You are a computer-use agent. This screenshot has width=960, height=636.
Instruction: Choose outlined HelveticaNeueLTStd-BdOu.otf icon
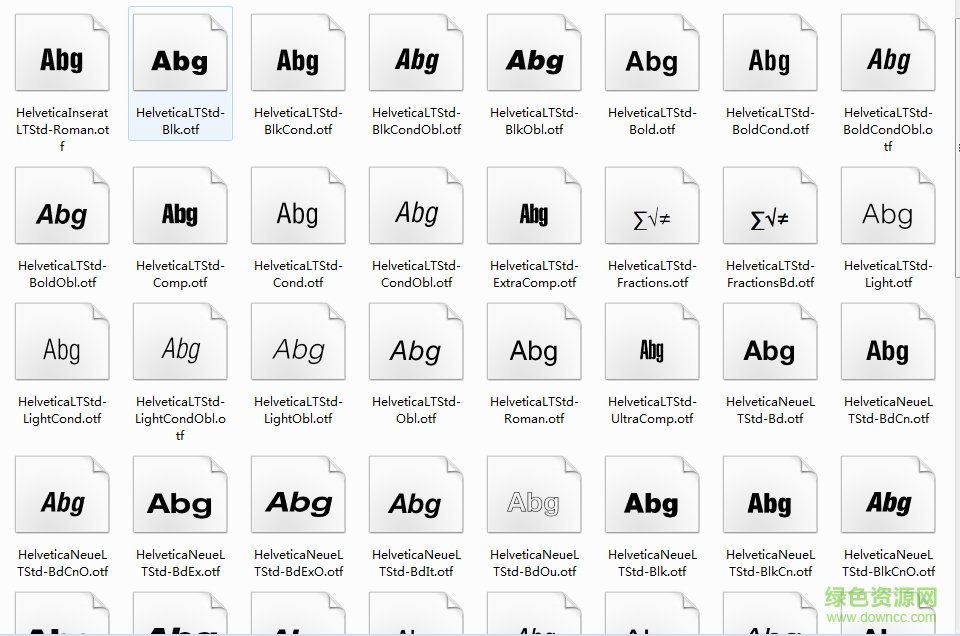[534, 495]
